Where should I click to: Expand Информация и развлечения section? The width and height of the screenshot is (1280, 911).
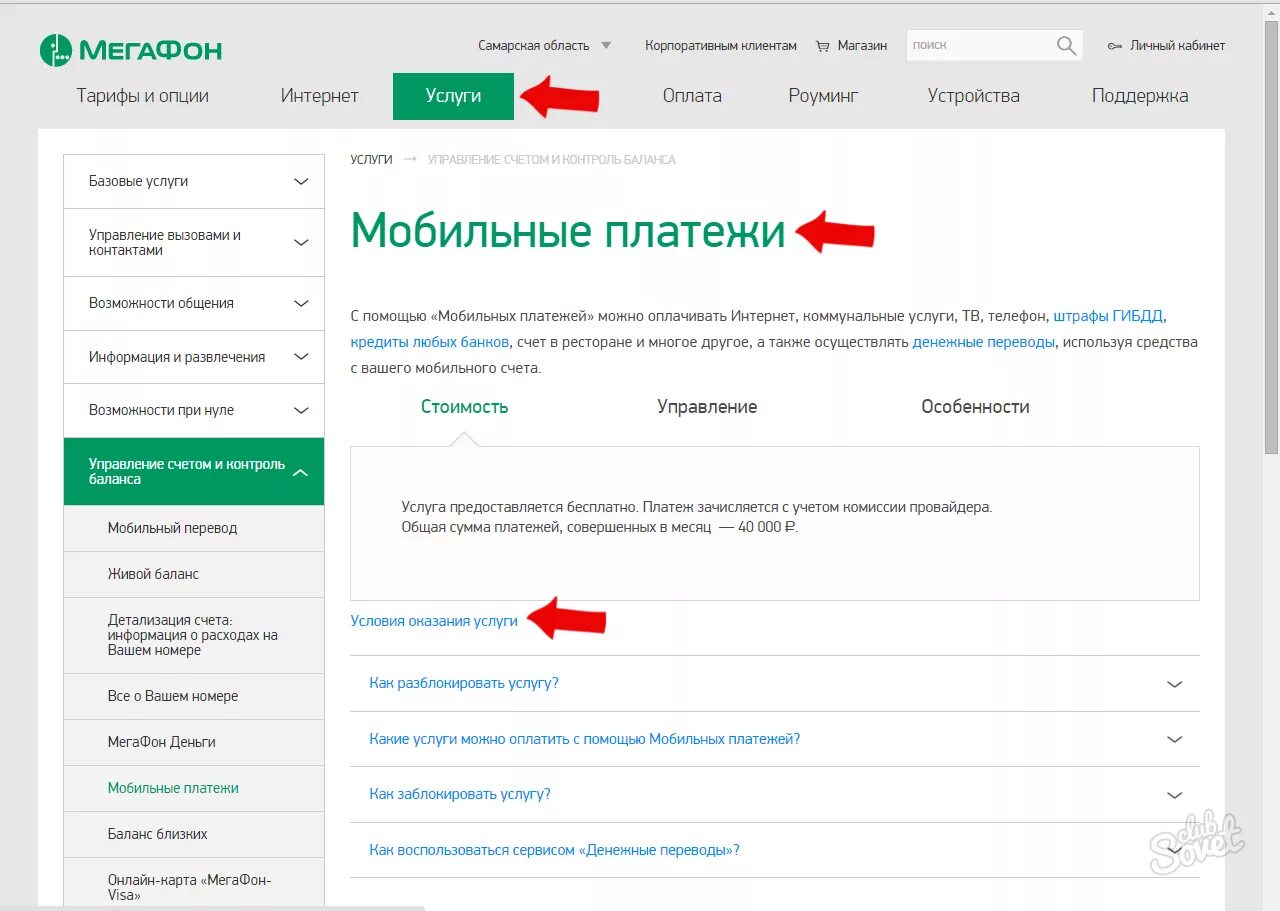(194, 357)
